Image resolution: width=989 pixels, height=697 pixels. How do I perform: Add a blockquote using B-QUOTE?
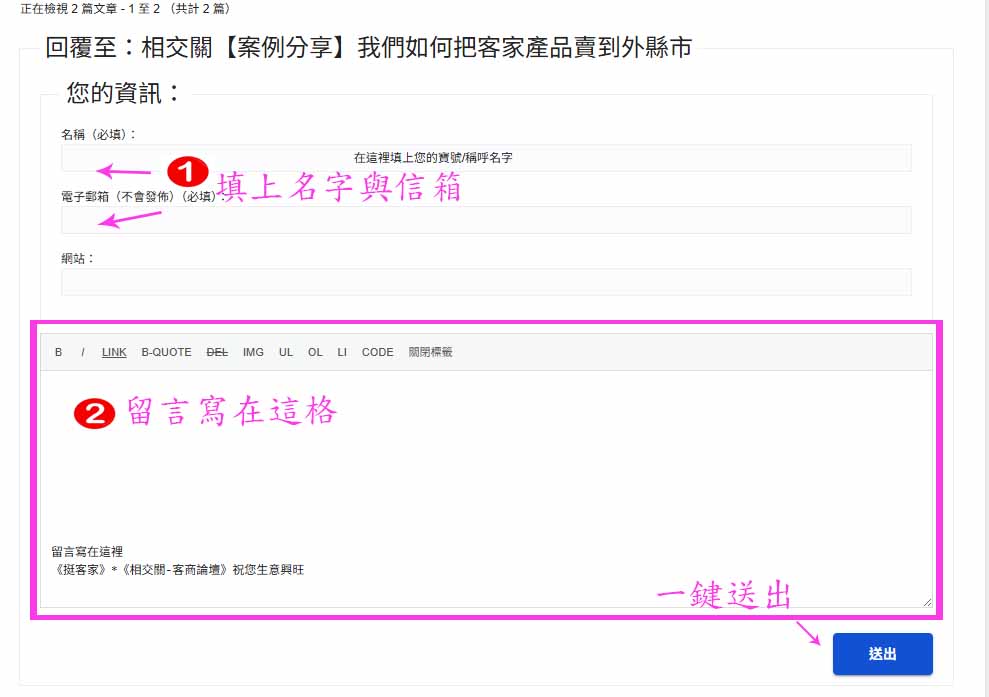point(166,352)
